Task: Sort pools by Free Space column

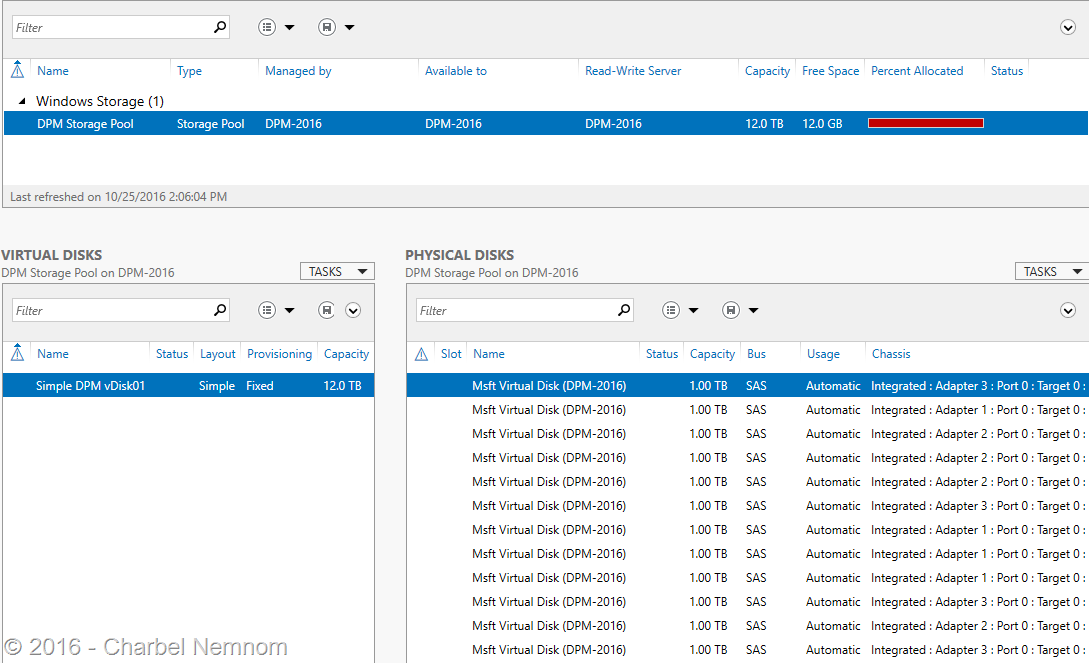Action: 830,71
